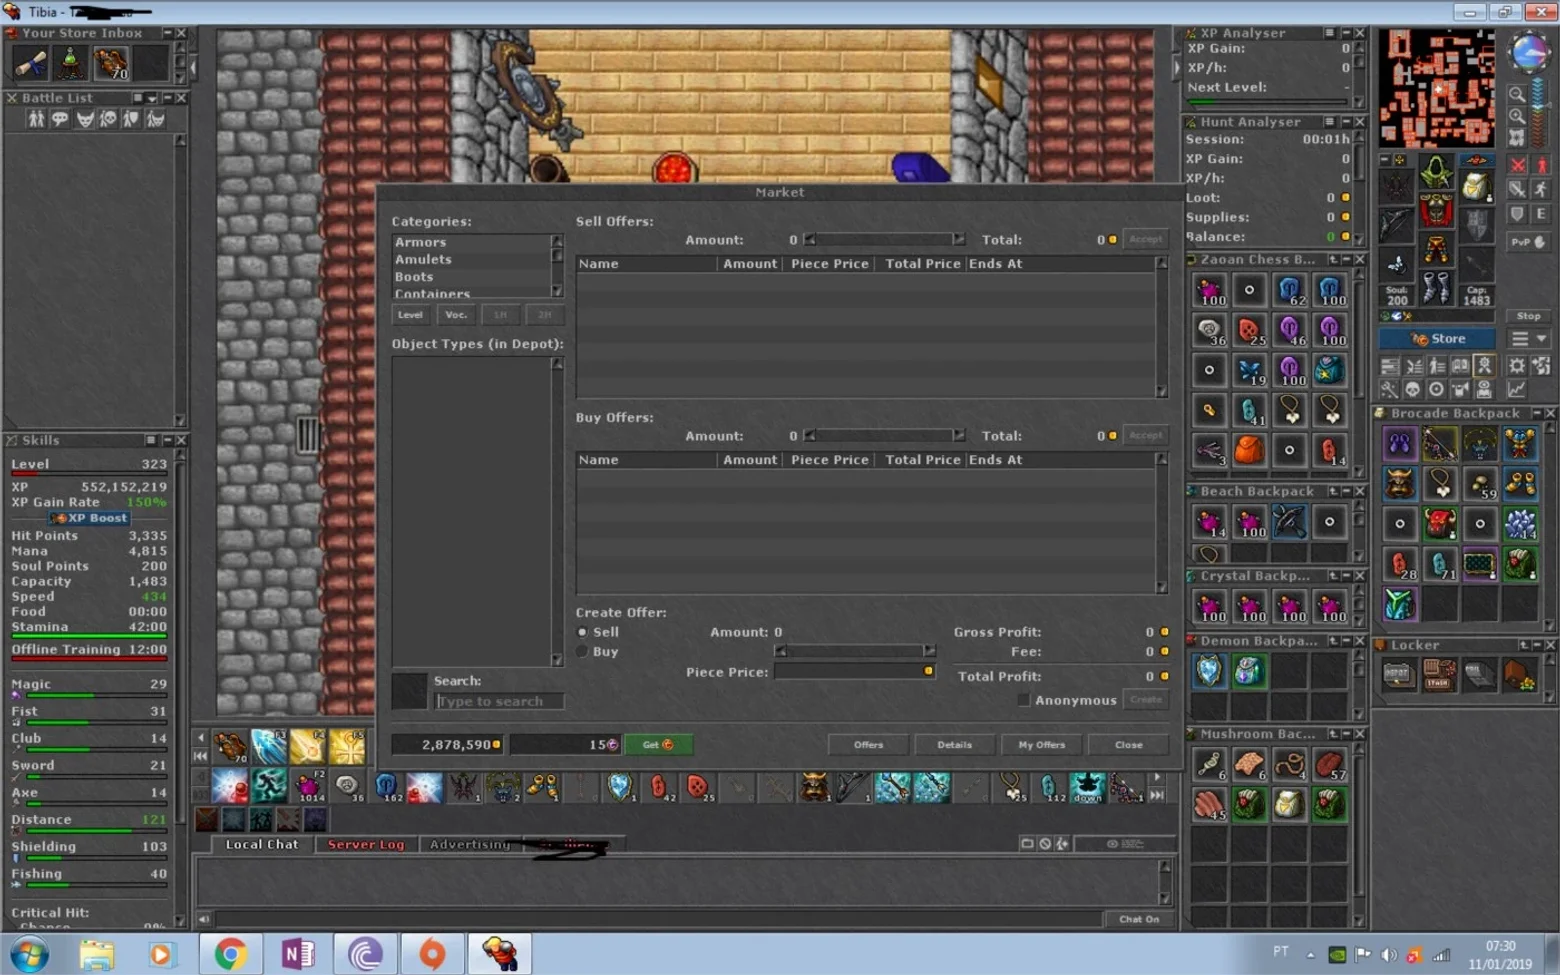Image resolution: width=1560 pixels, height=975 pixels.
Task: Open the Windows Start menu
Action: pyautogui.click(x=29, y=954)
